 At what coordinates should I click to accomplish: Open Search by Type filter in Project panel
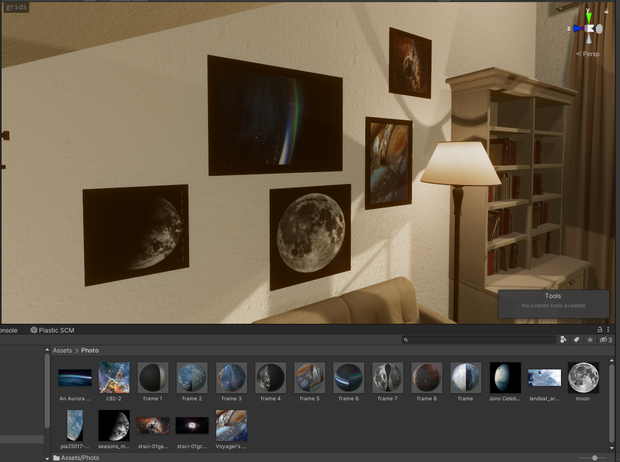(x=563, y=340)
